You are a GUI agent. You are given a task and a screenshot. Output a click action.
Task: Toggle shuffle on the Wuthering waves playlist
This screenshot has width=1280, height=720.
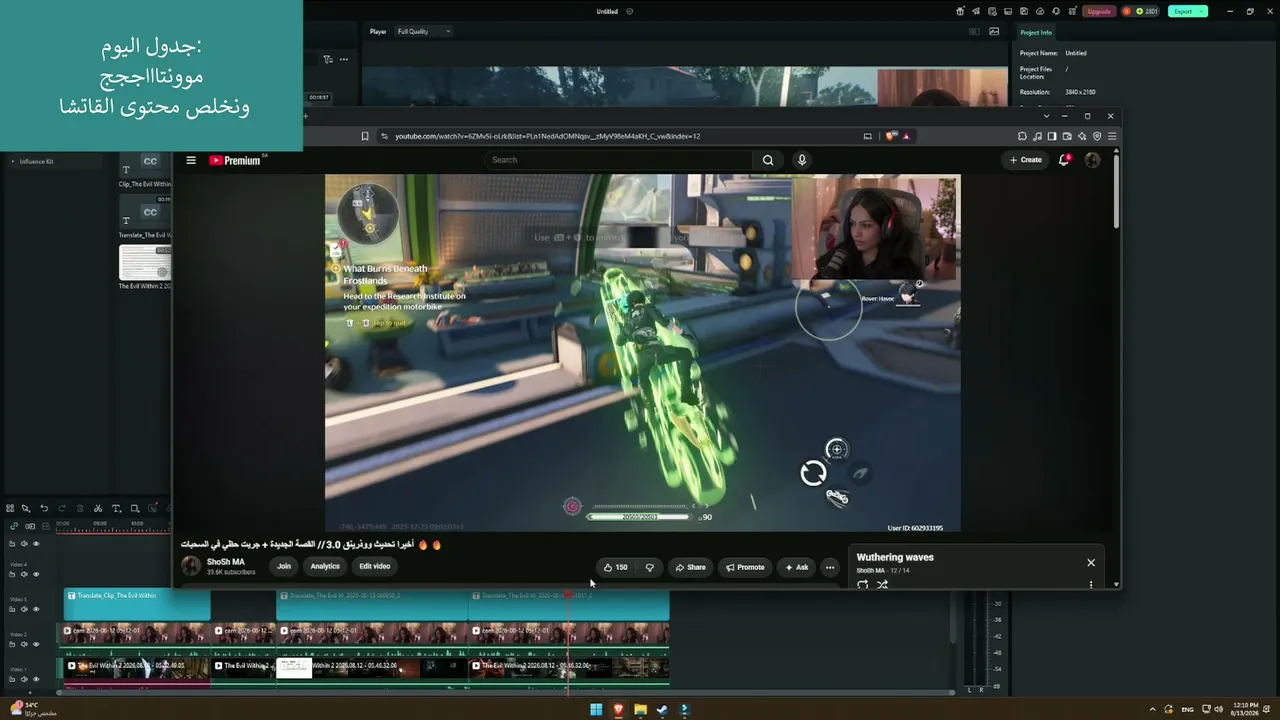point(882,584)
